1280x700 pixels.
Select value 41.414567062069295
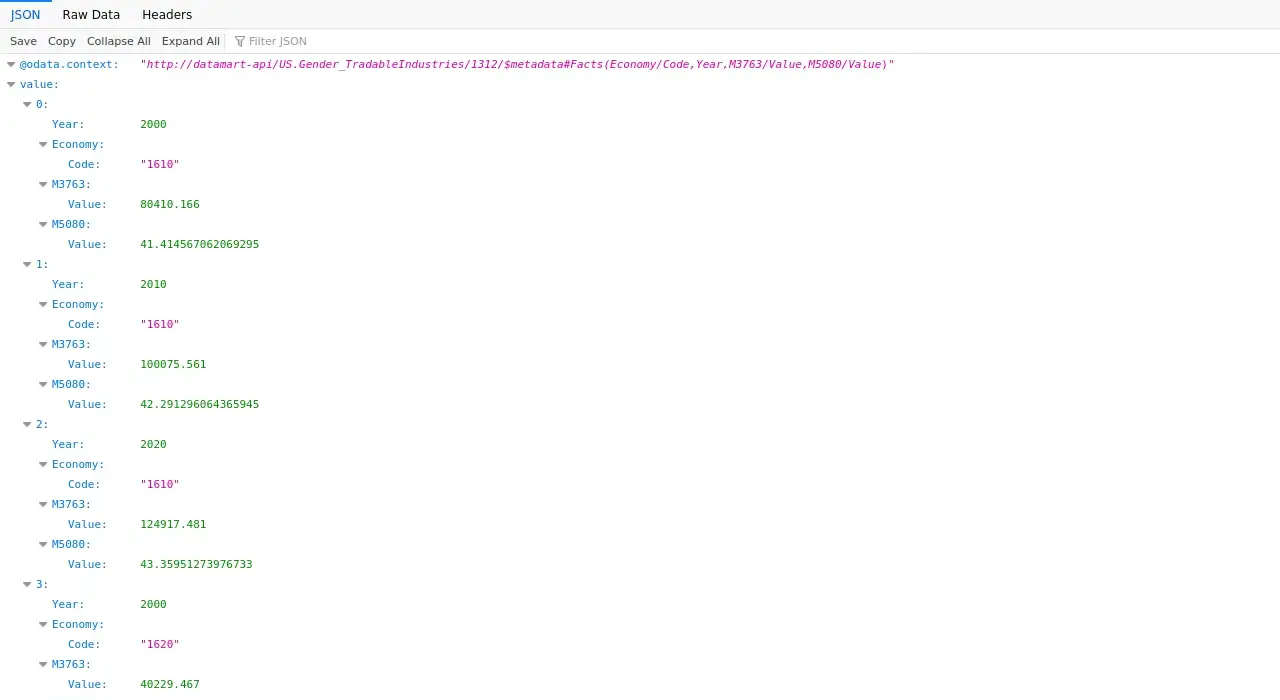(x=200, y=244)
